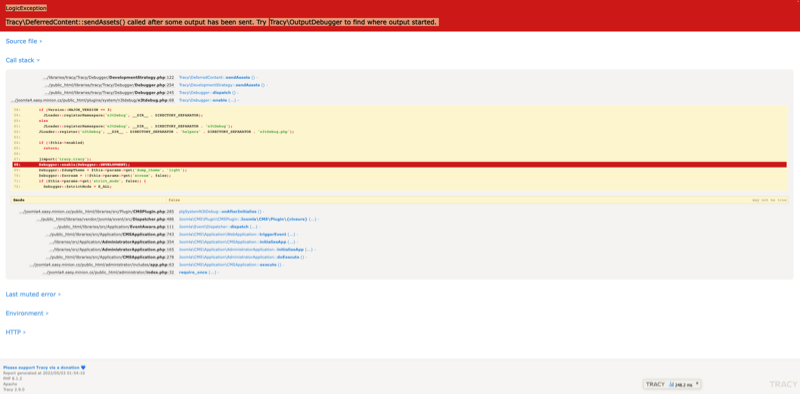Click the highlighted red code line 68
Screen dimensions: 800x394
point(399,165)
